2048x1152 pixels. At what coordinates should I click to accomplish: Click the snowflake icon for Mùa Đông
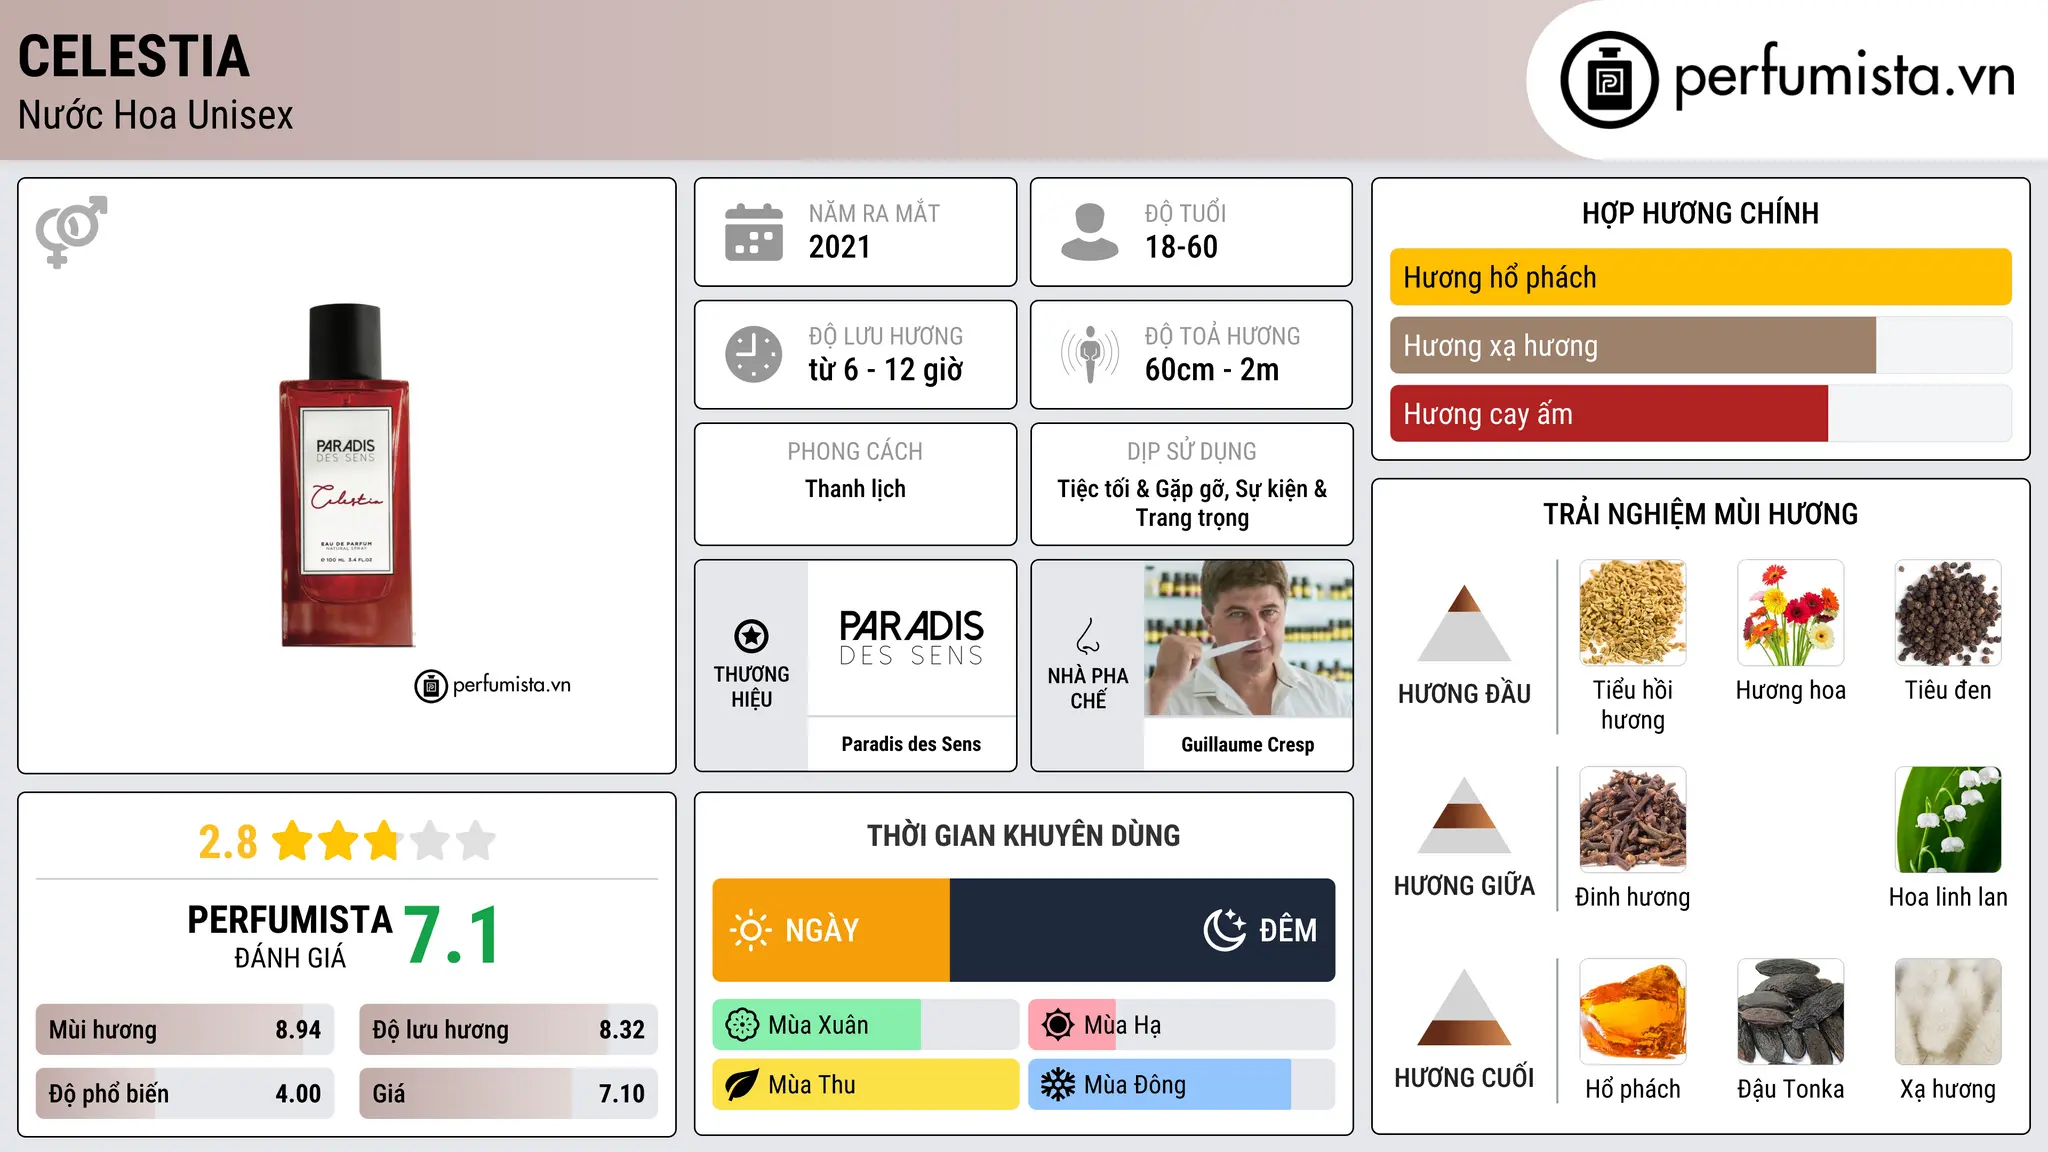tap(1058, 1085)
